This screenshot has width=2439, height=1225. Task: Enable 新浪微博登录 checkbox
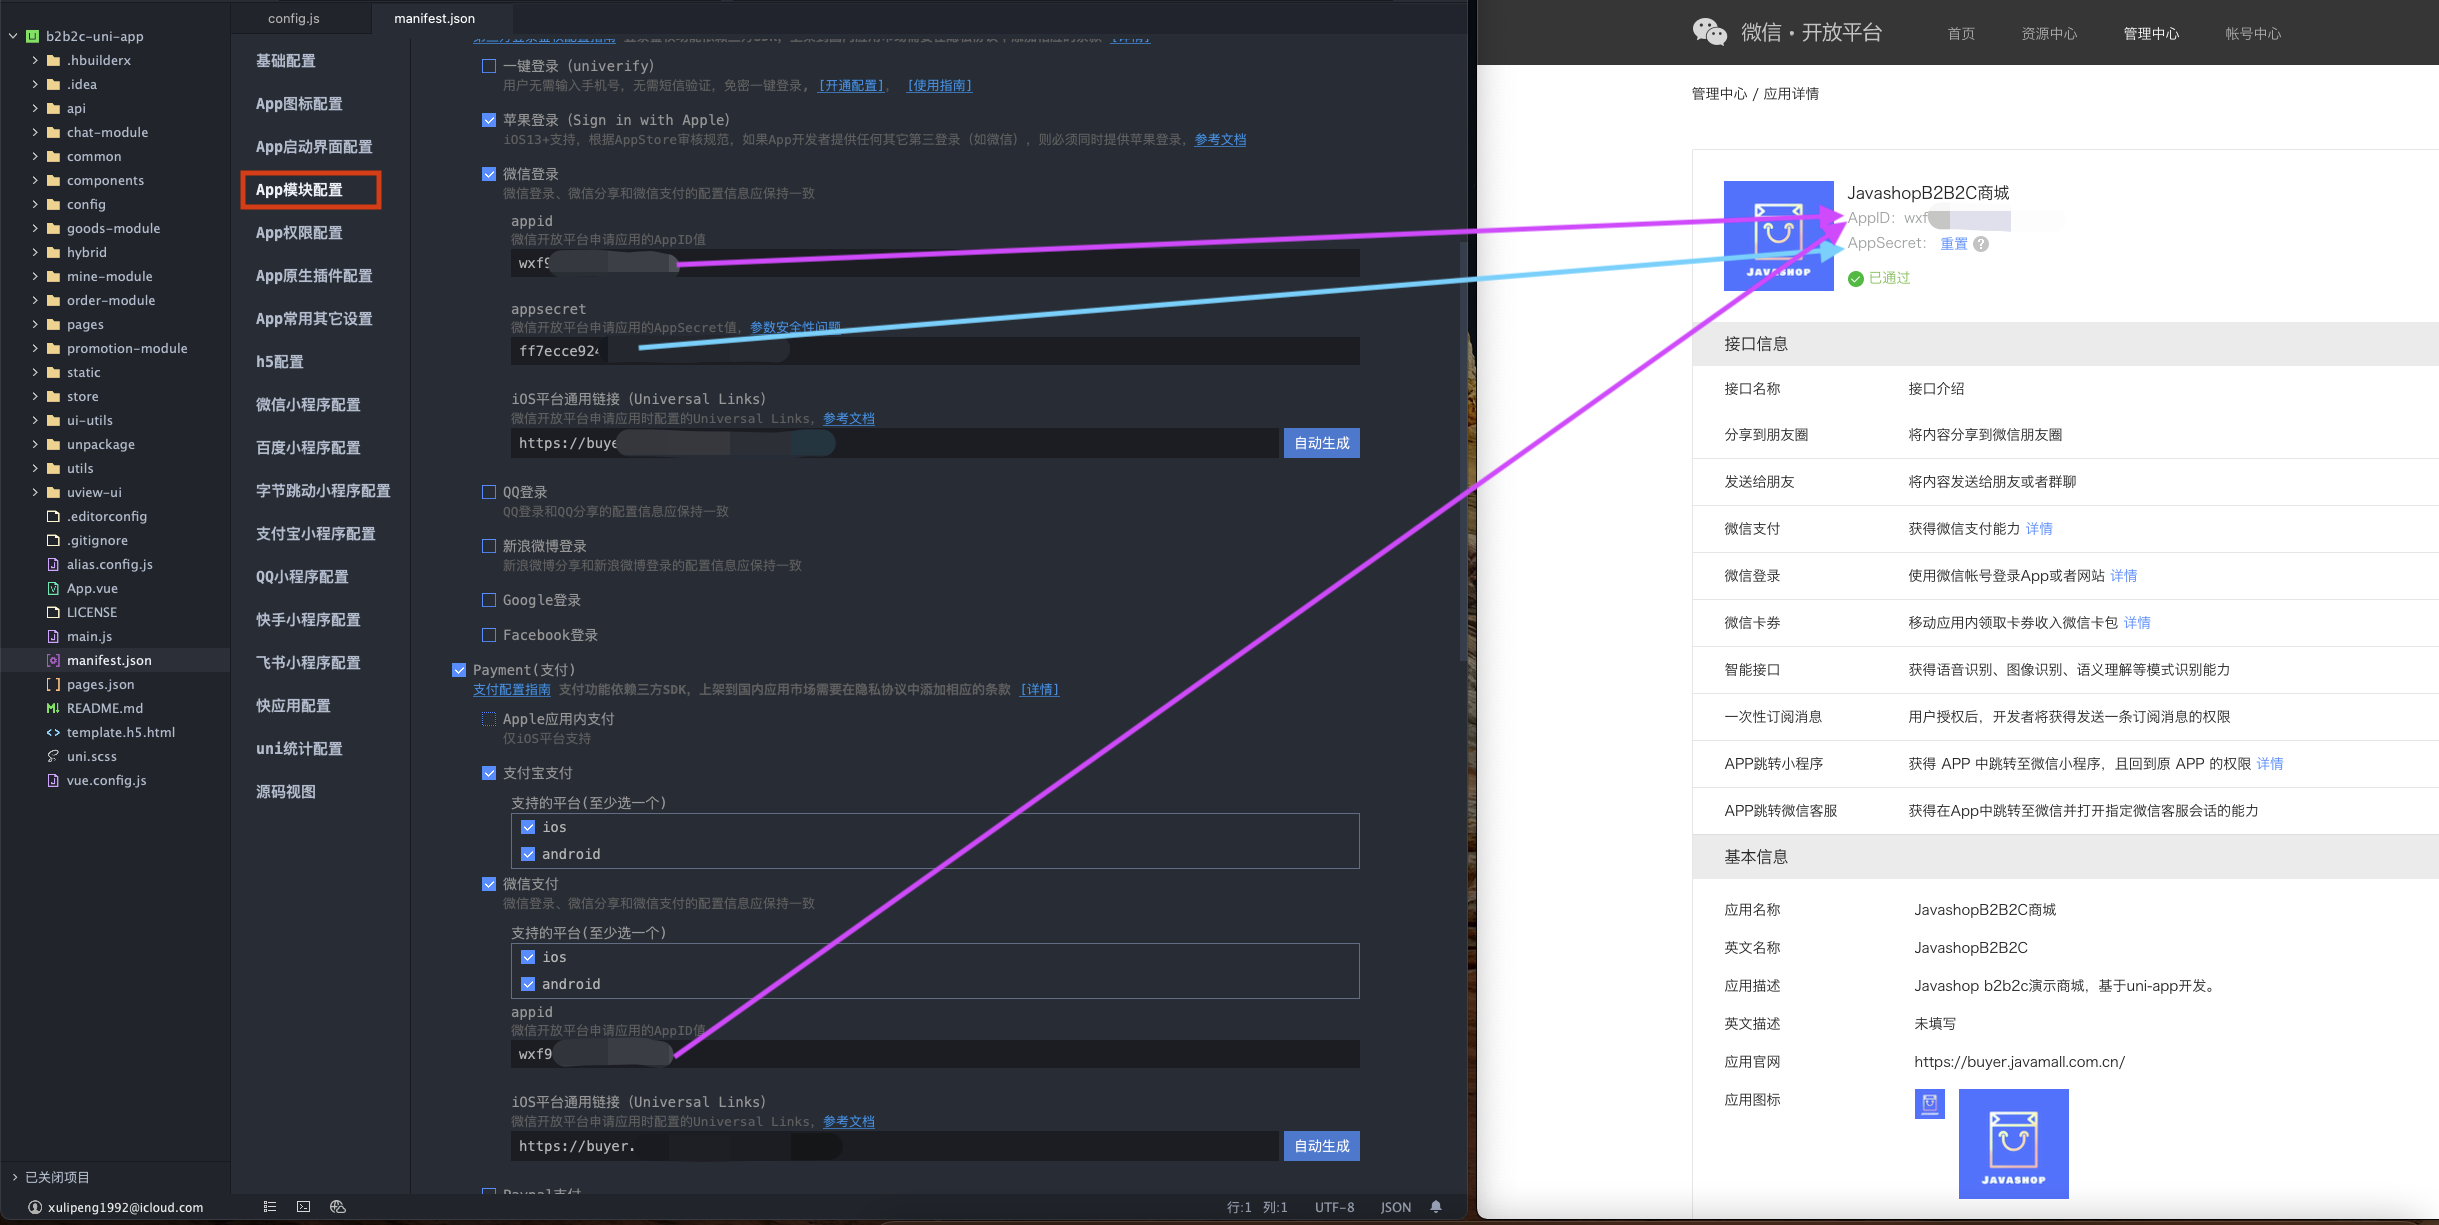[x=489, y=546]
